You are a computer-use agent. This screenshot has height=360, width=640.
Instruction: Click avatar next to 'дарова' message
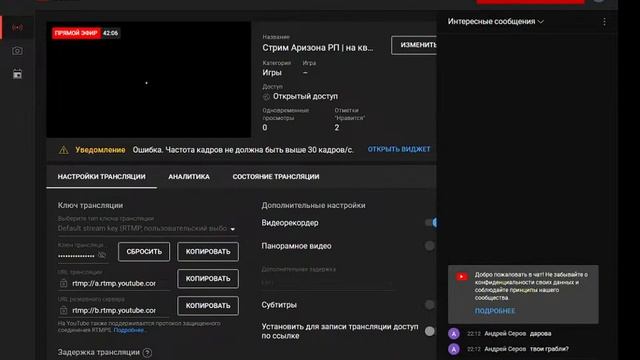tap(454, 334)
